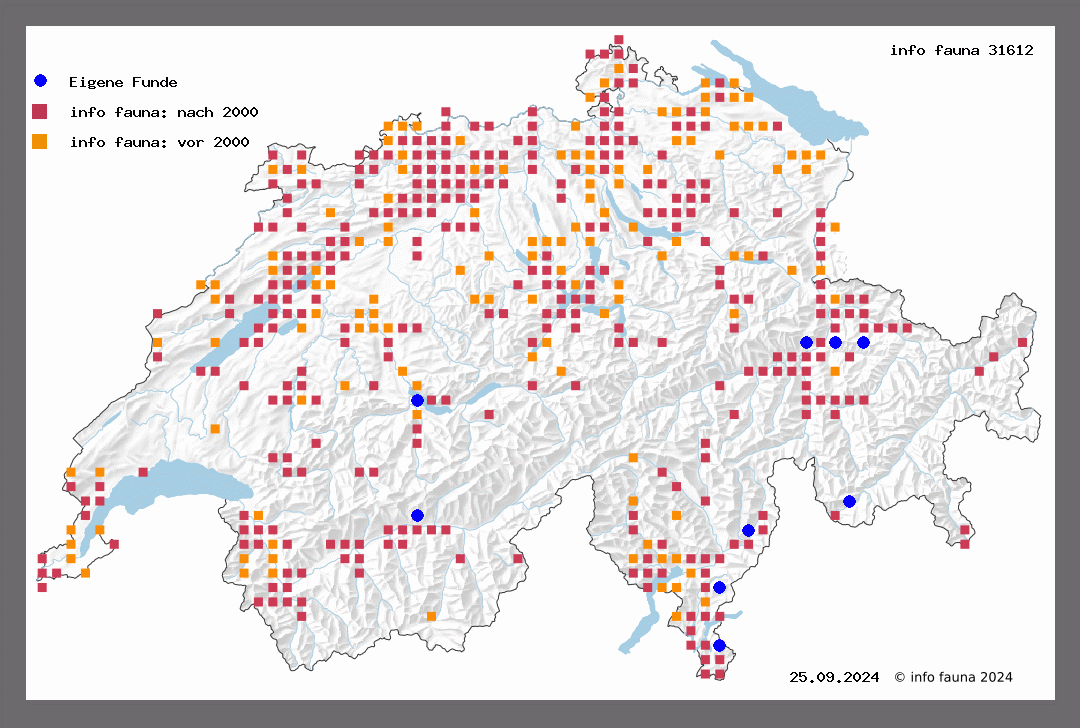Click the northernmost red square on the map

619,40
